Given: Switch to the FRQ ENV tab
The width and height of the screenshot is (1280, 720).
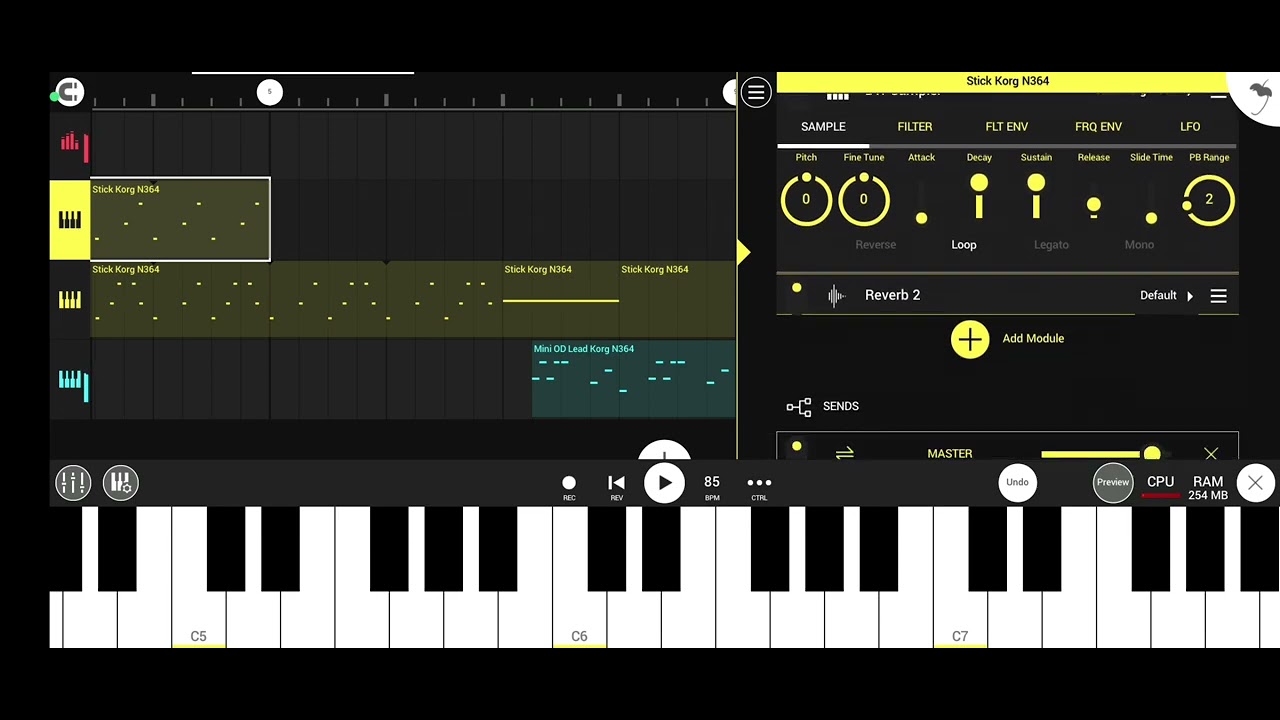Looking at the screenshot, I should [x=1098, y=127].
